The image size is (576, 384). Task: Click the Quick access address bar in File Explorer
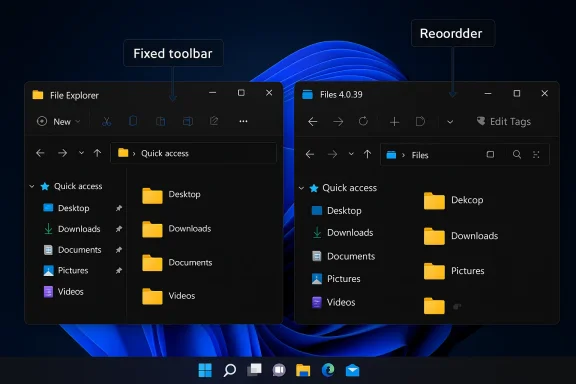(194, 153)
